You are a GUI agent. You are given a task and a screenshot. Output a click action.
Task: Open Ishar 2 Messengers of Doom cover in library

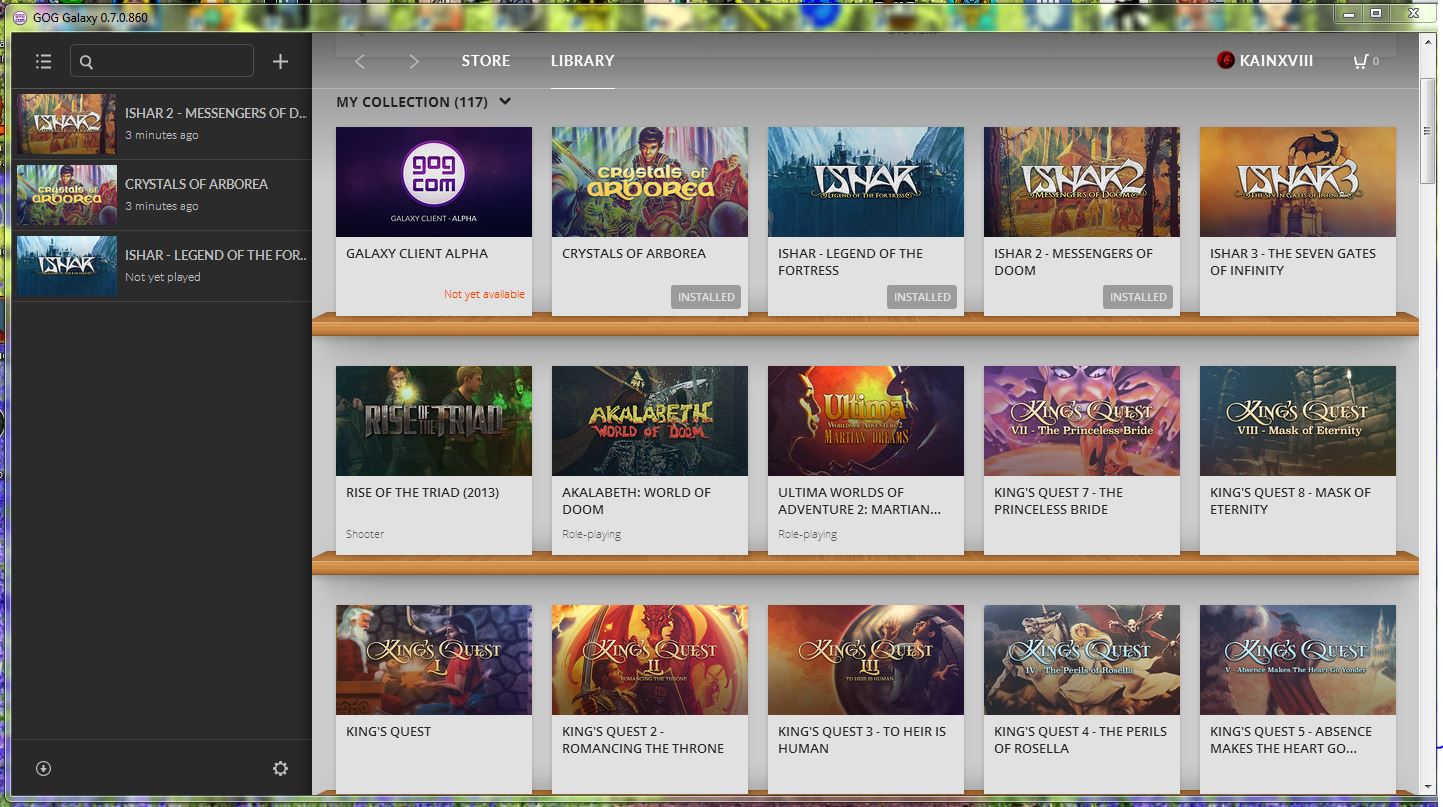(x=1082, y=182)
